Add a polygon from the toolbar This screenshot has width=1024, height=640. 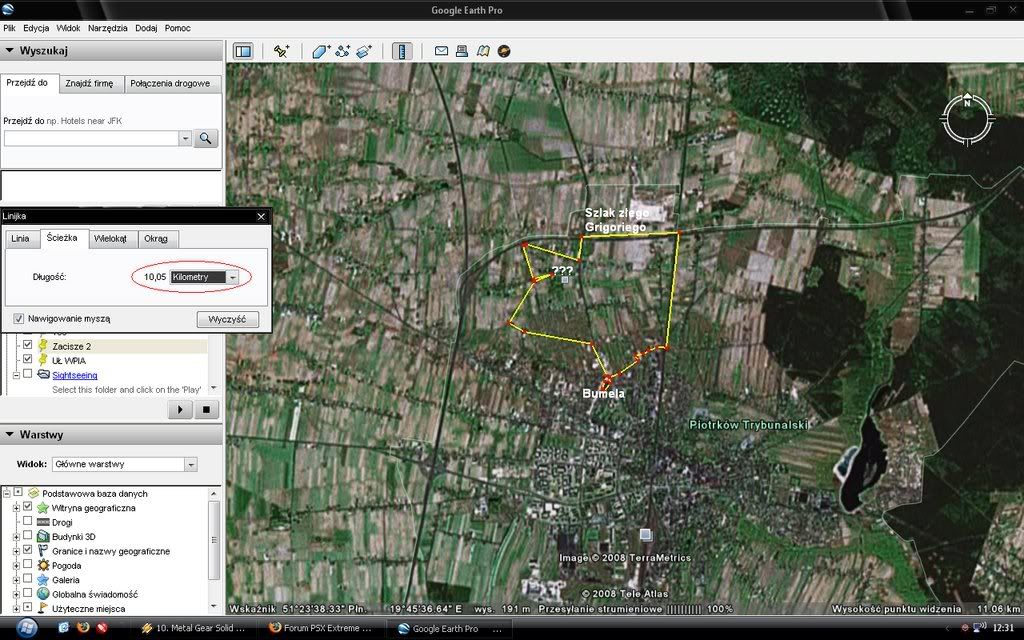[x=321, y=51]
